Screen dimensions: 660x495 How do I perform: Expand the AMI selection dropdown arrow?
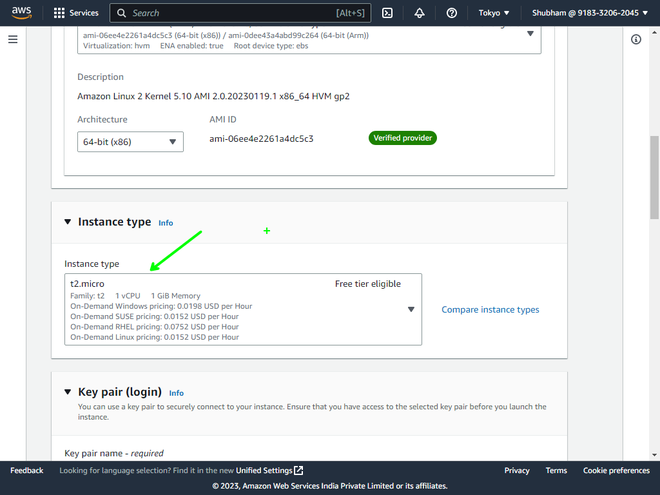click(x=530, y=33)
